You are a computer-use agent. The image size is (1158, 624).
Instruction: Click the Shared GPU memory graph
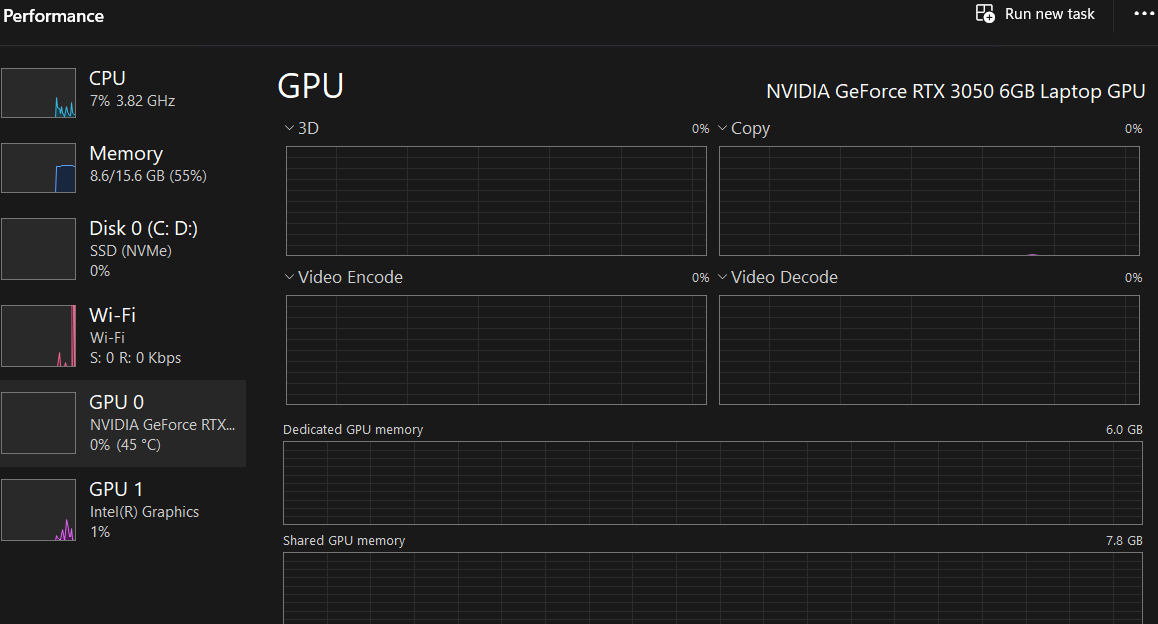713,588
